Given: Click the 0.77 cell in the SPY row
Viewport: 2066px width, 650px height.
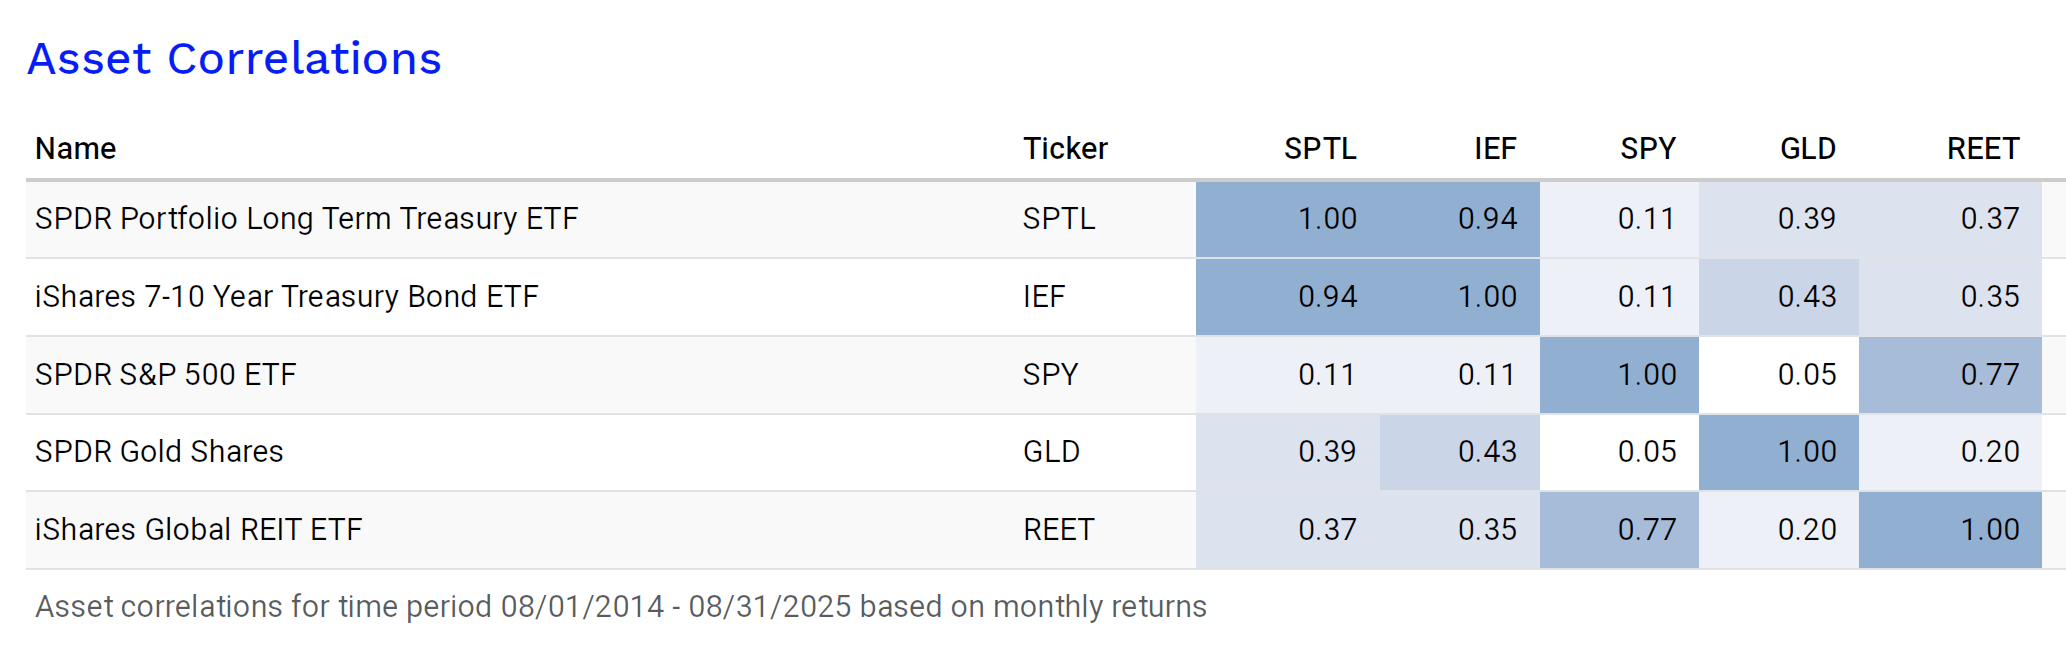Looking at the screenshot, I should point(1989,375).
